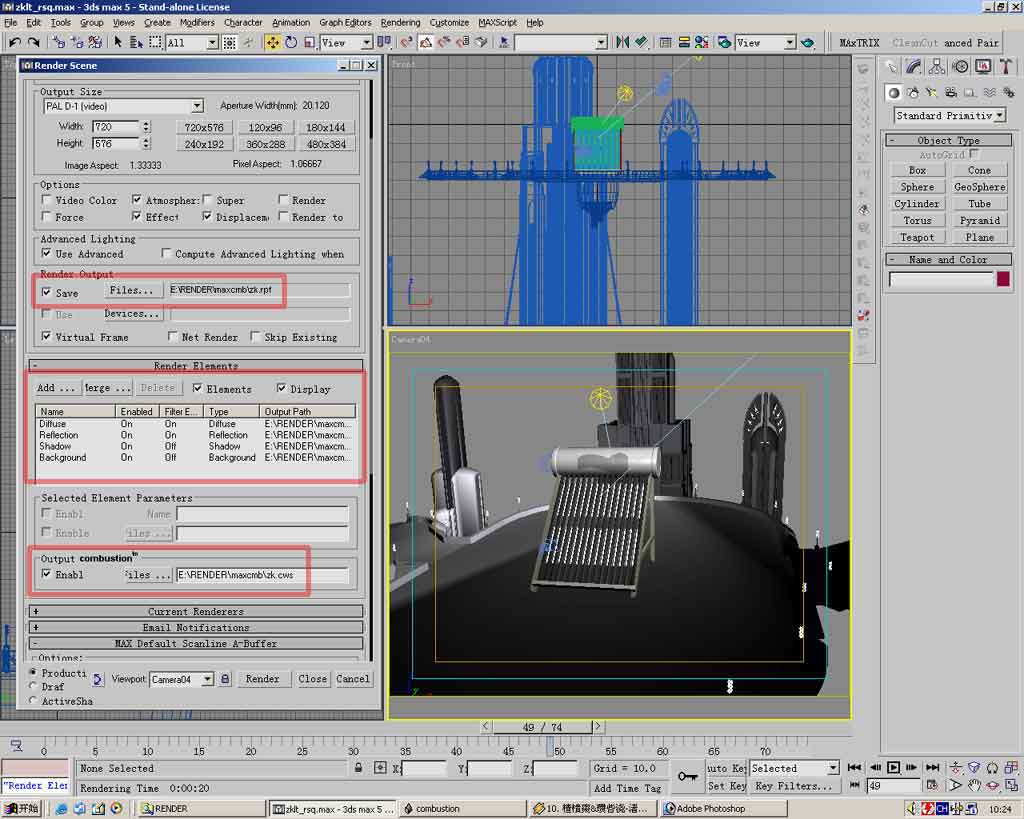Select the Select and Rotate tool
1024x819 pixels.
click(x=291, y=42)
